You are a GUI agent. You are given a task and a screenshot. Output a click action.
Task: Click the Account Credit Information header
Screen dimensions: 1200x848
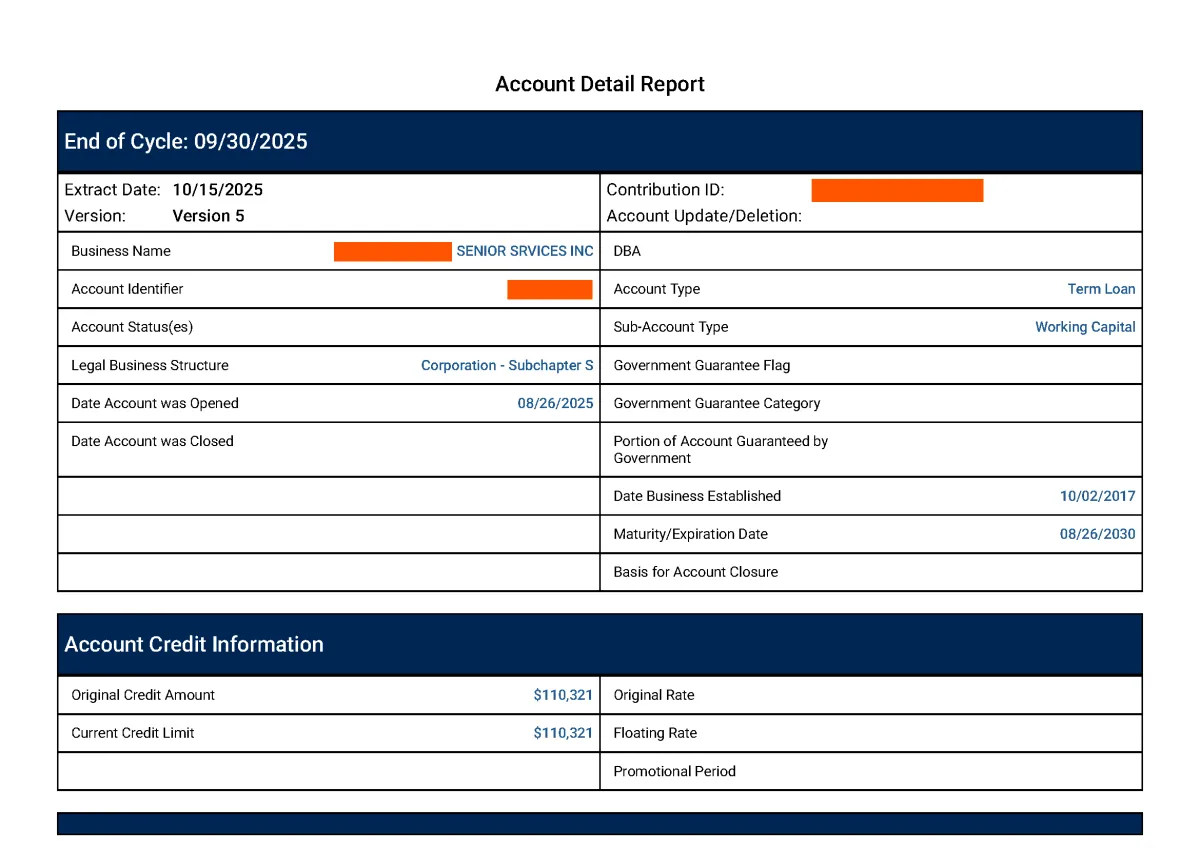coord(194,644)
